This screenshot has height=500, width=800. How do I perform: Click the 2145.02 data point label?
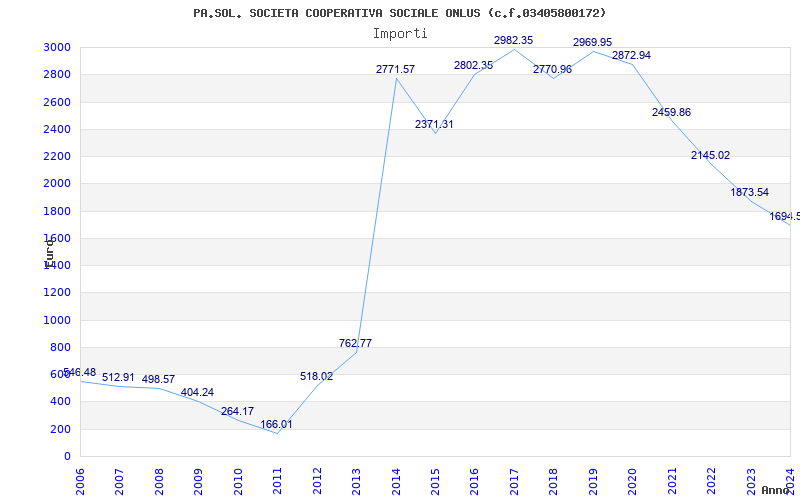(710, 156)
